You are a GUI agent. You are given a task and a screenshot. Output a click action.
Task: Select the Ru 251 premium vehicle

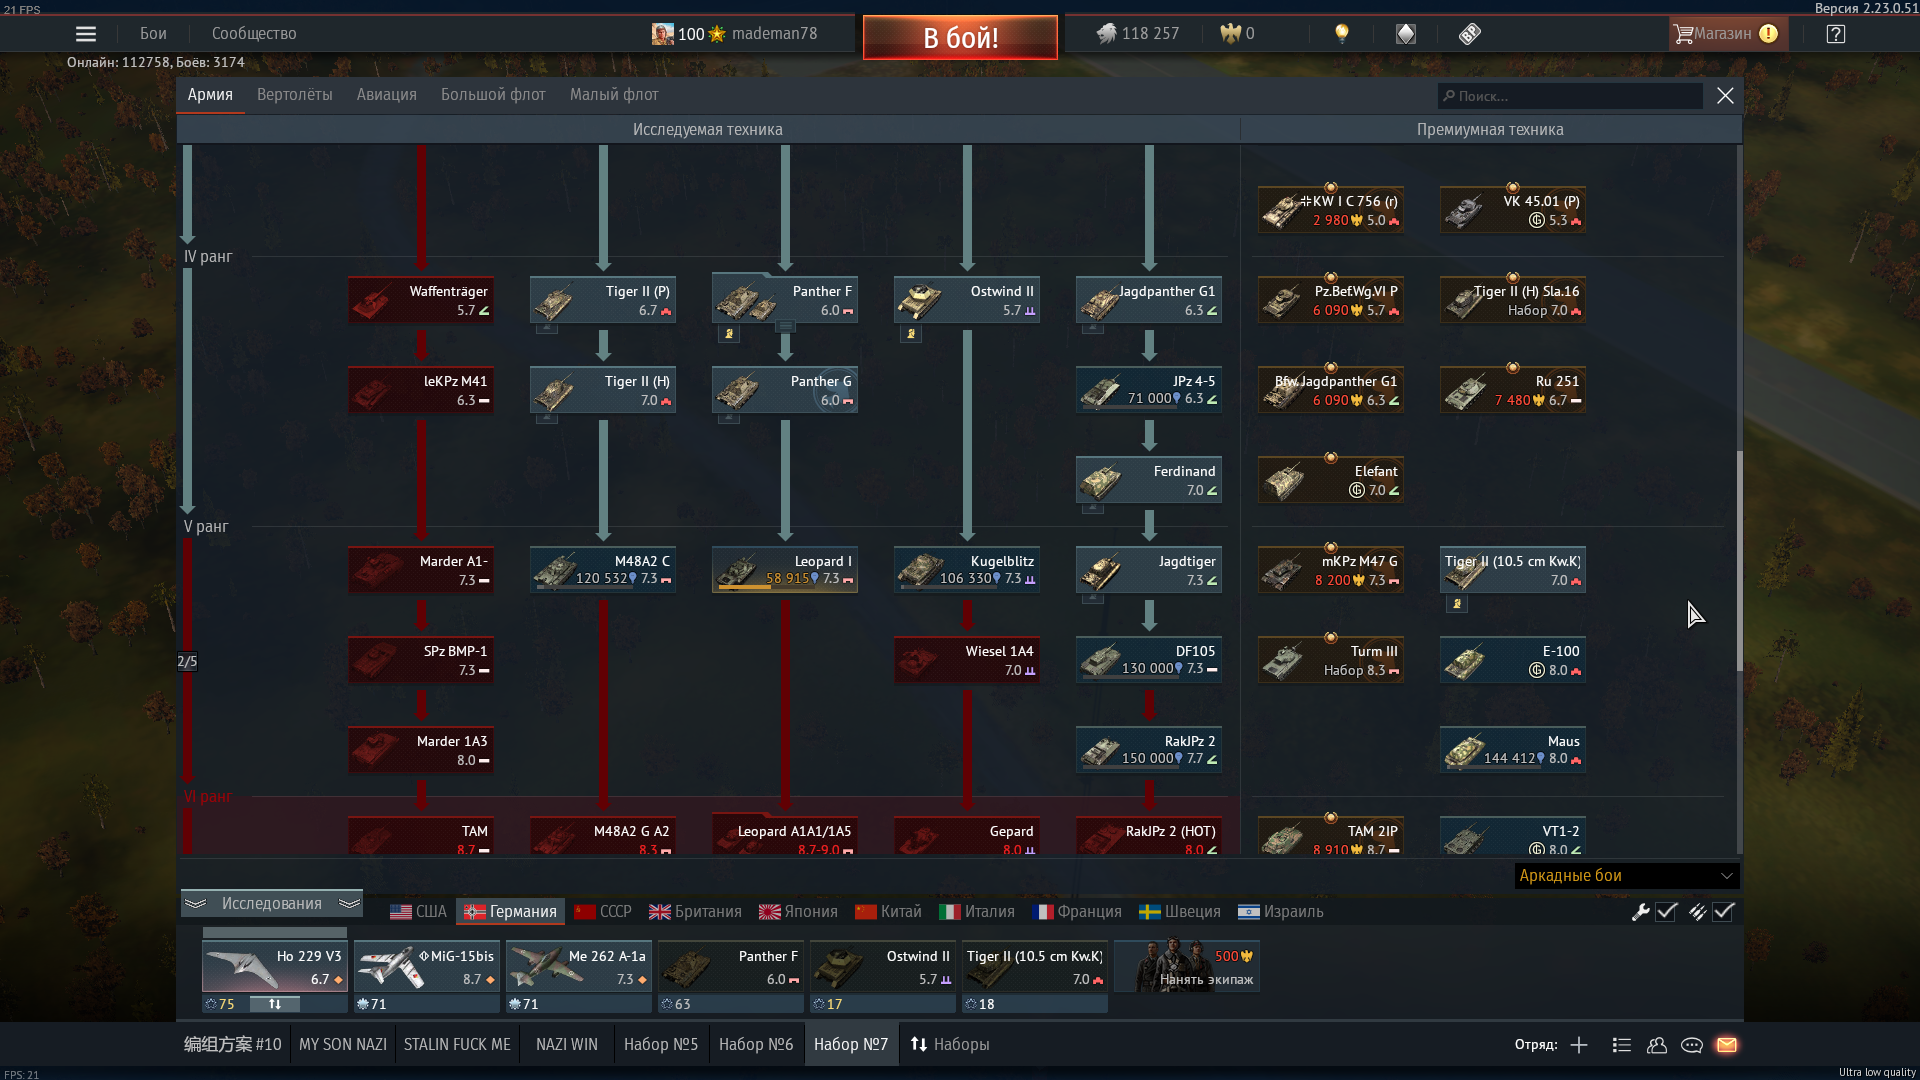coord(1513,390)
